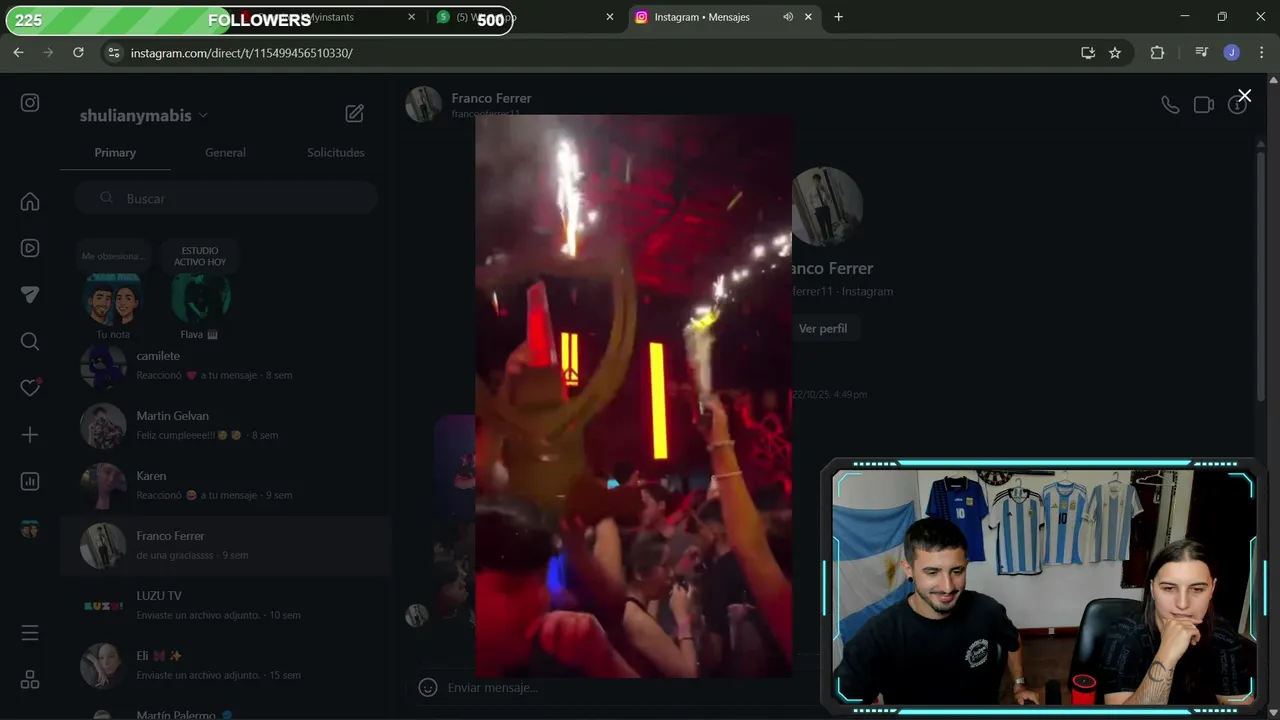Image resolution: width=1280 pixels, height=720 pixels.
Task: Open LUZU TV conversation
Action: (x=226, y=605)
